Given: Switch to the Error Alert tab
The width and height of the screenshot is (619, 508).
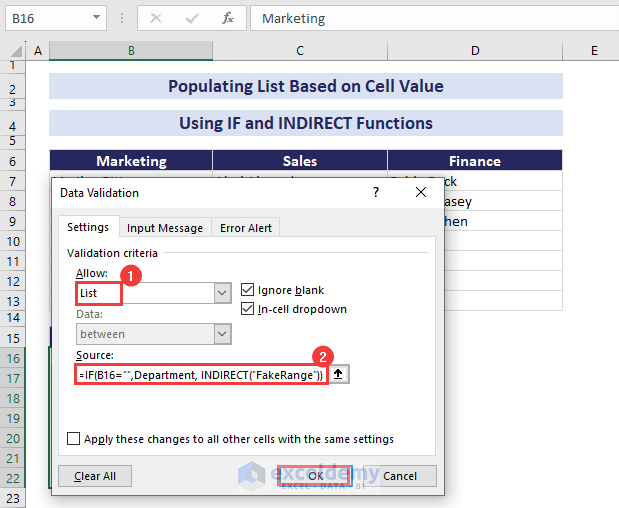Looking at the screenshot, I should click(247, 228).
